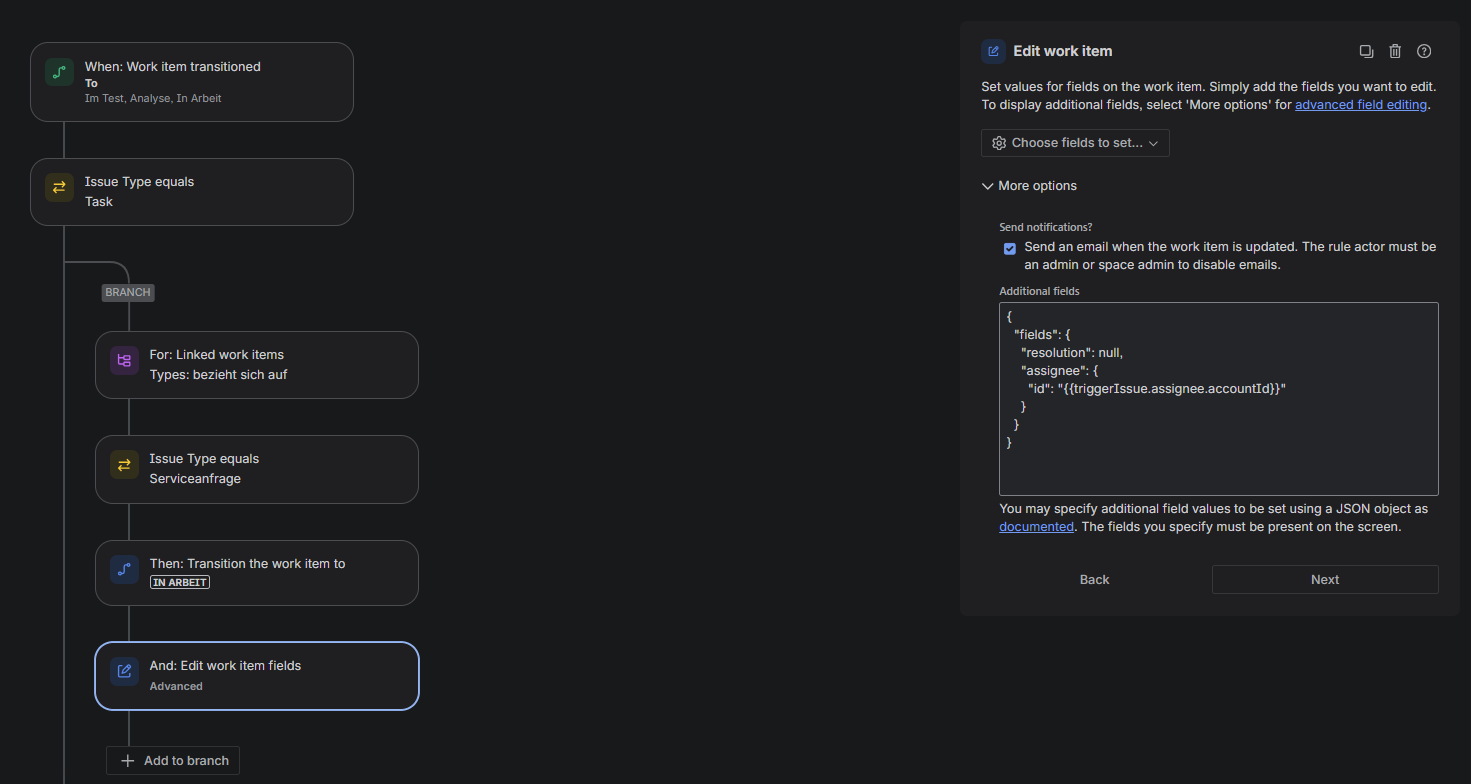Click the 'Advanced' subtitle under Edit work item fields
Image resolution: width=1471 pixels, height=784 pixels.
point(176,686)
